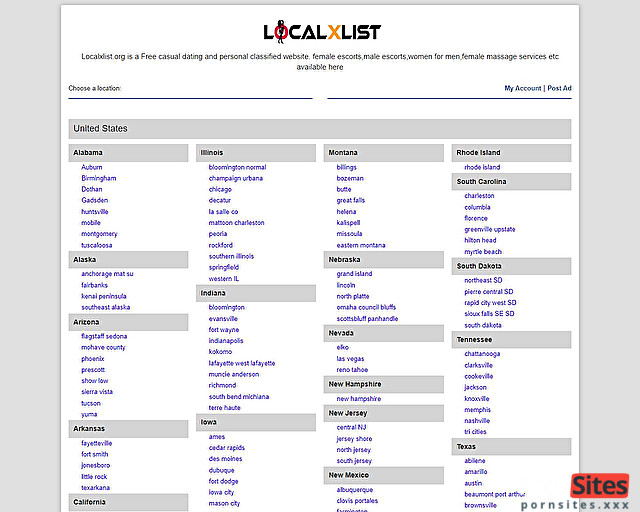Select omaha council bluffs link
The width and height of the screenshot is (640, 512).
pyautogui.click(x=366, y=307)
